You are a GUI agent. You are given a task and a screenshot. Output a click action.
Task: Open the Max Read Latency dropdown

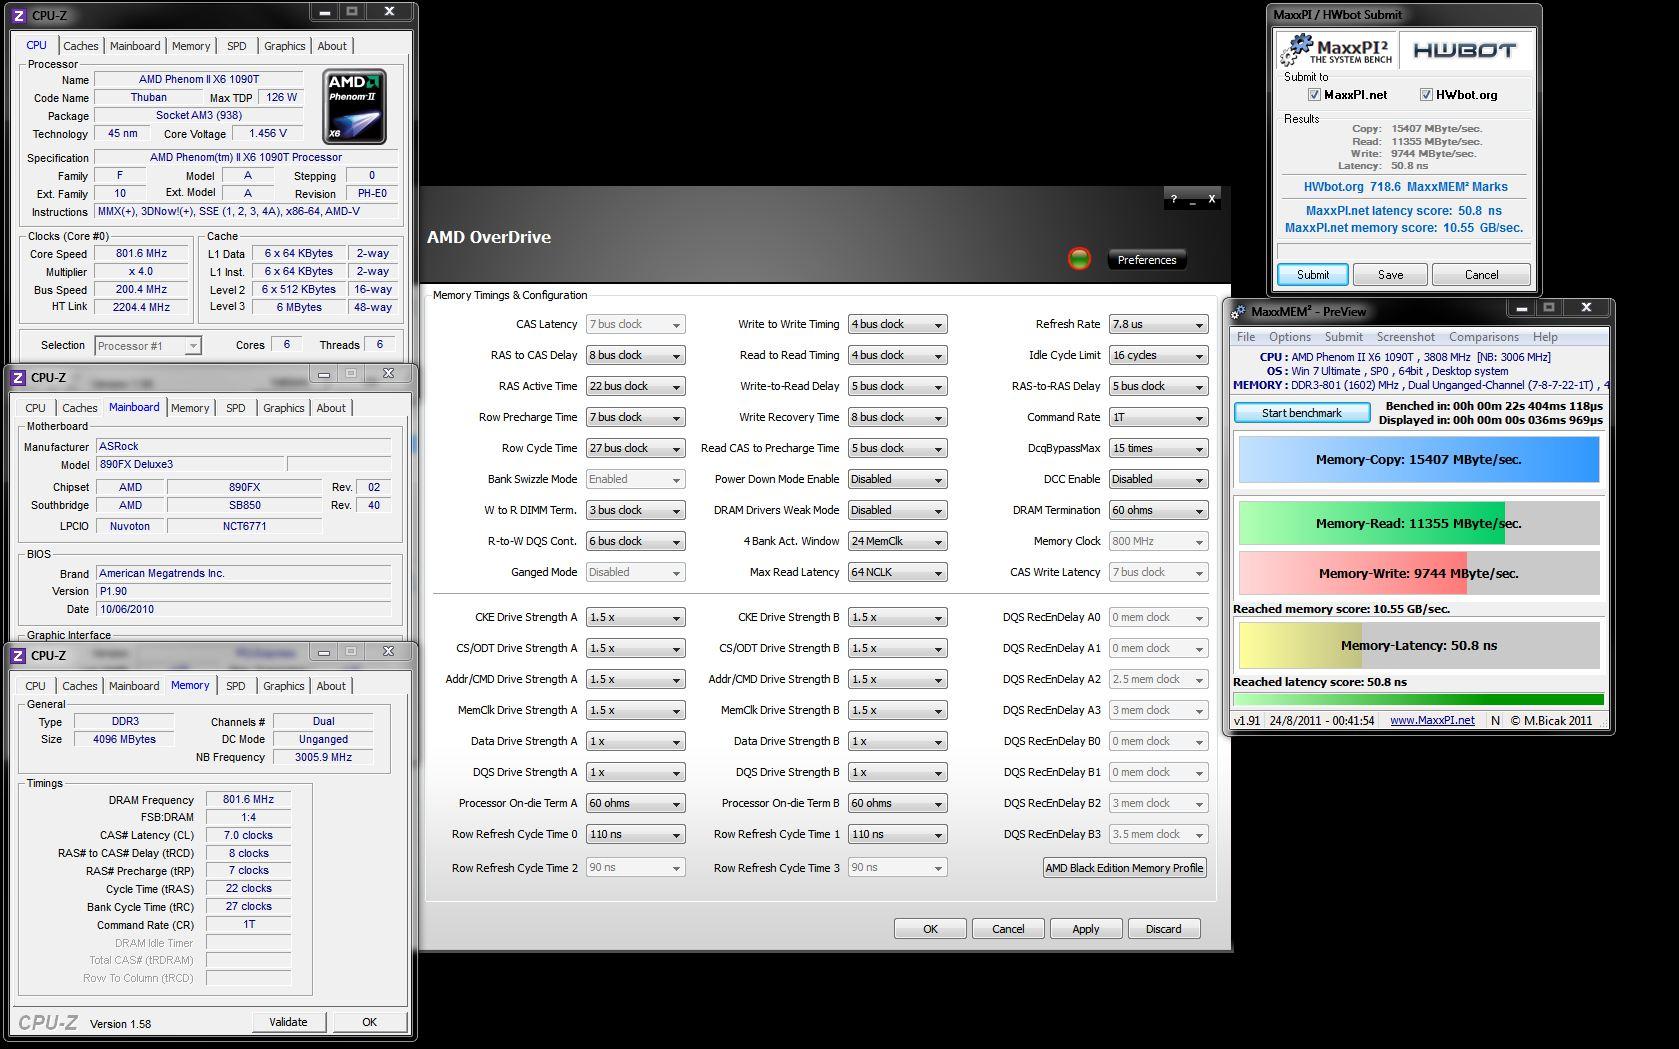point(897,572)
